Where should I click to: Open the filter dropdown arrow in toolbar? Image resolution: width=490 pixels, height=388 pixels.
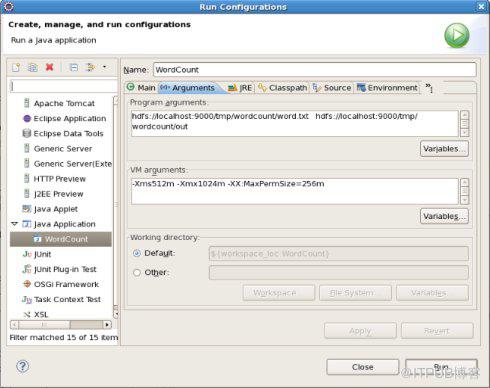coord(104,67)
